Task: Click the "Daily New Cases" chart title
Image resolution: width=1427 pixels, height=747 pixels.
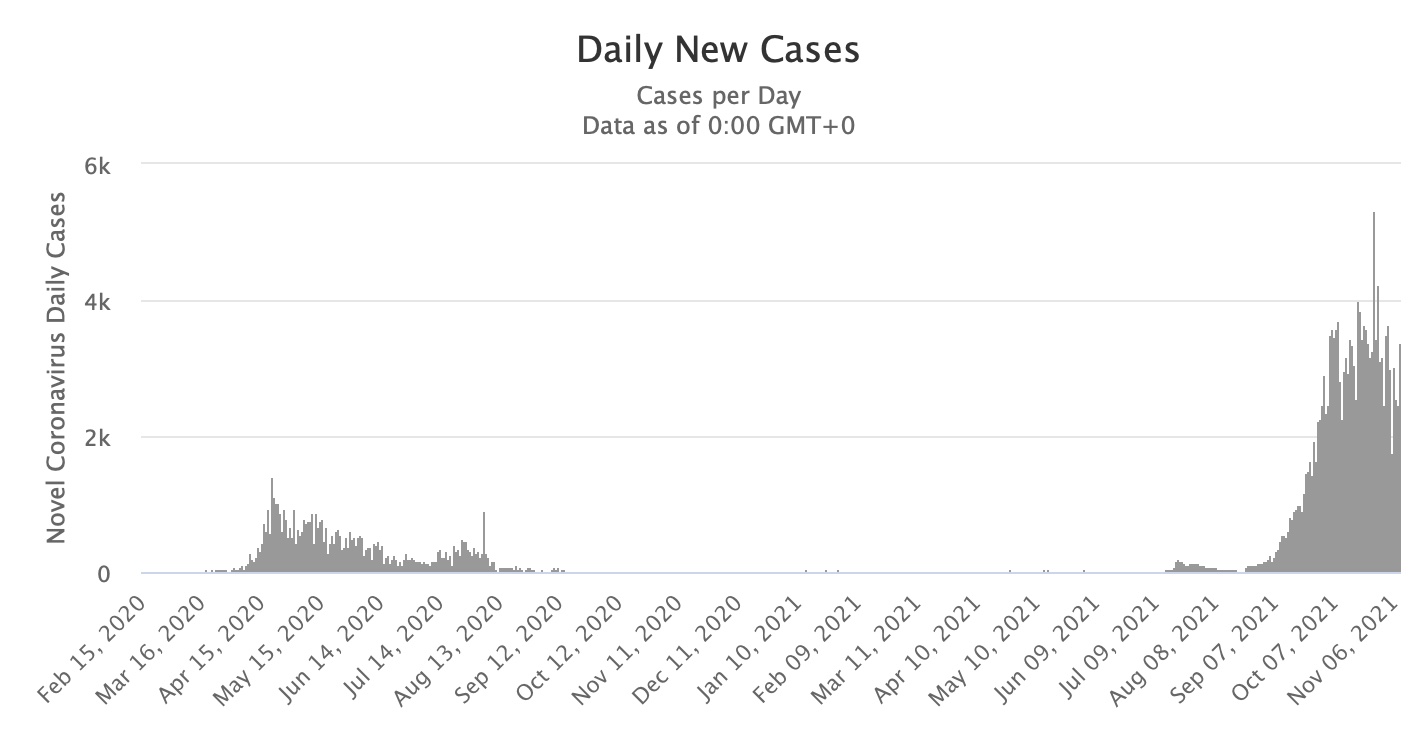Action: tap(718, 50)
